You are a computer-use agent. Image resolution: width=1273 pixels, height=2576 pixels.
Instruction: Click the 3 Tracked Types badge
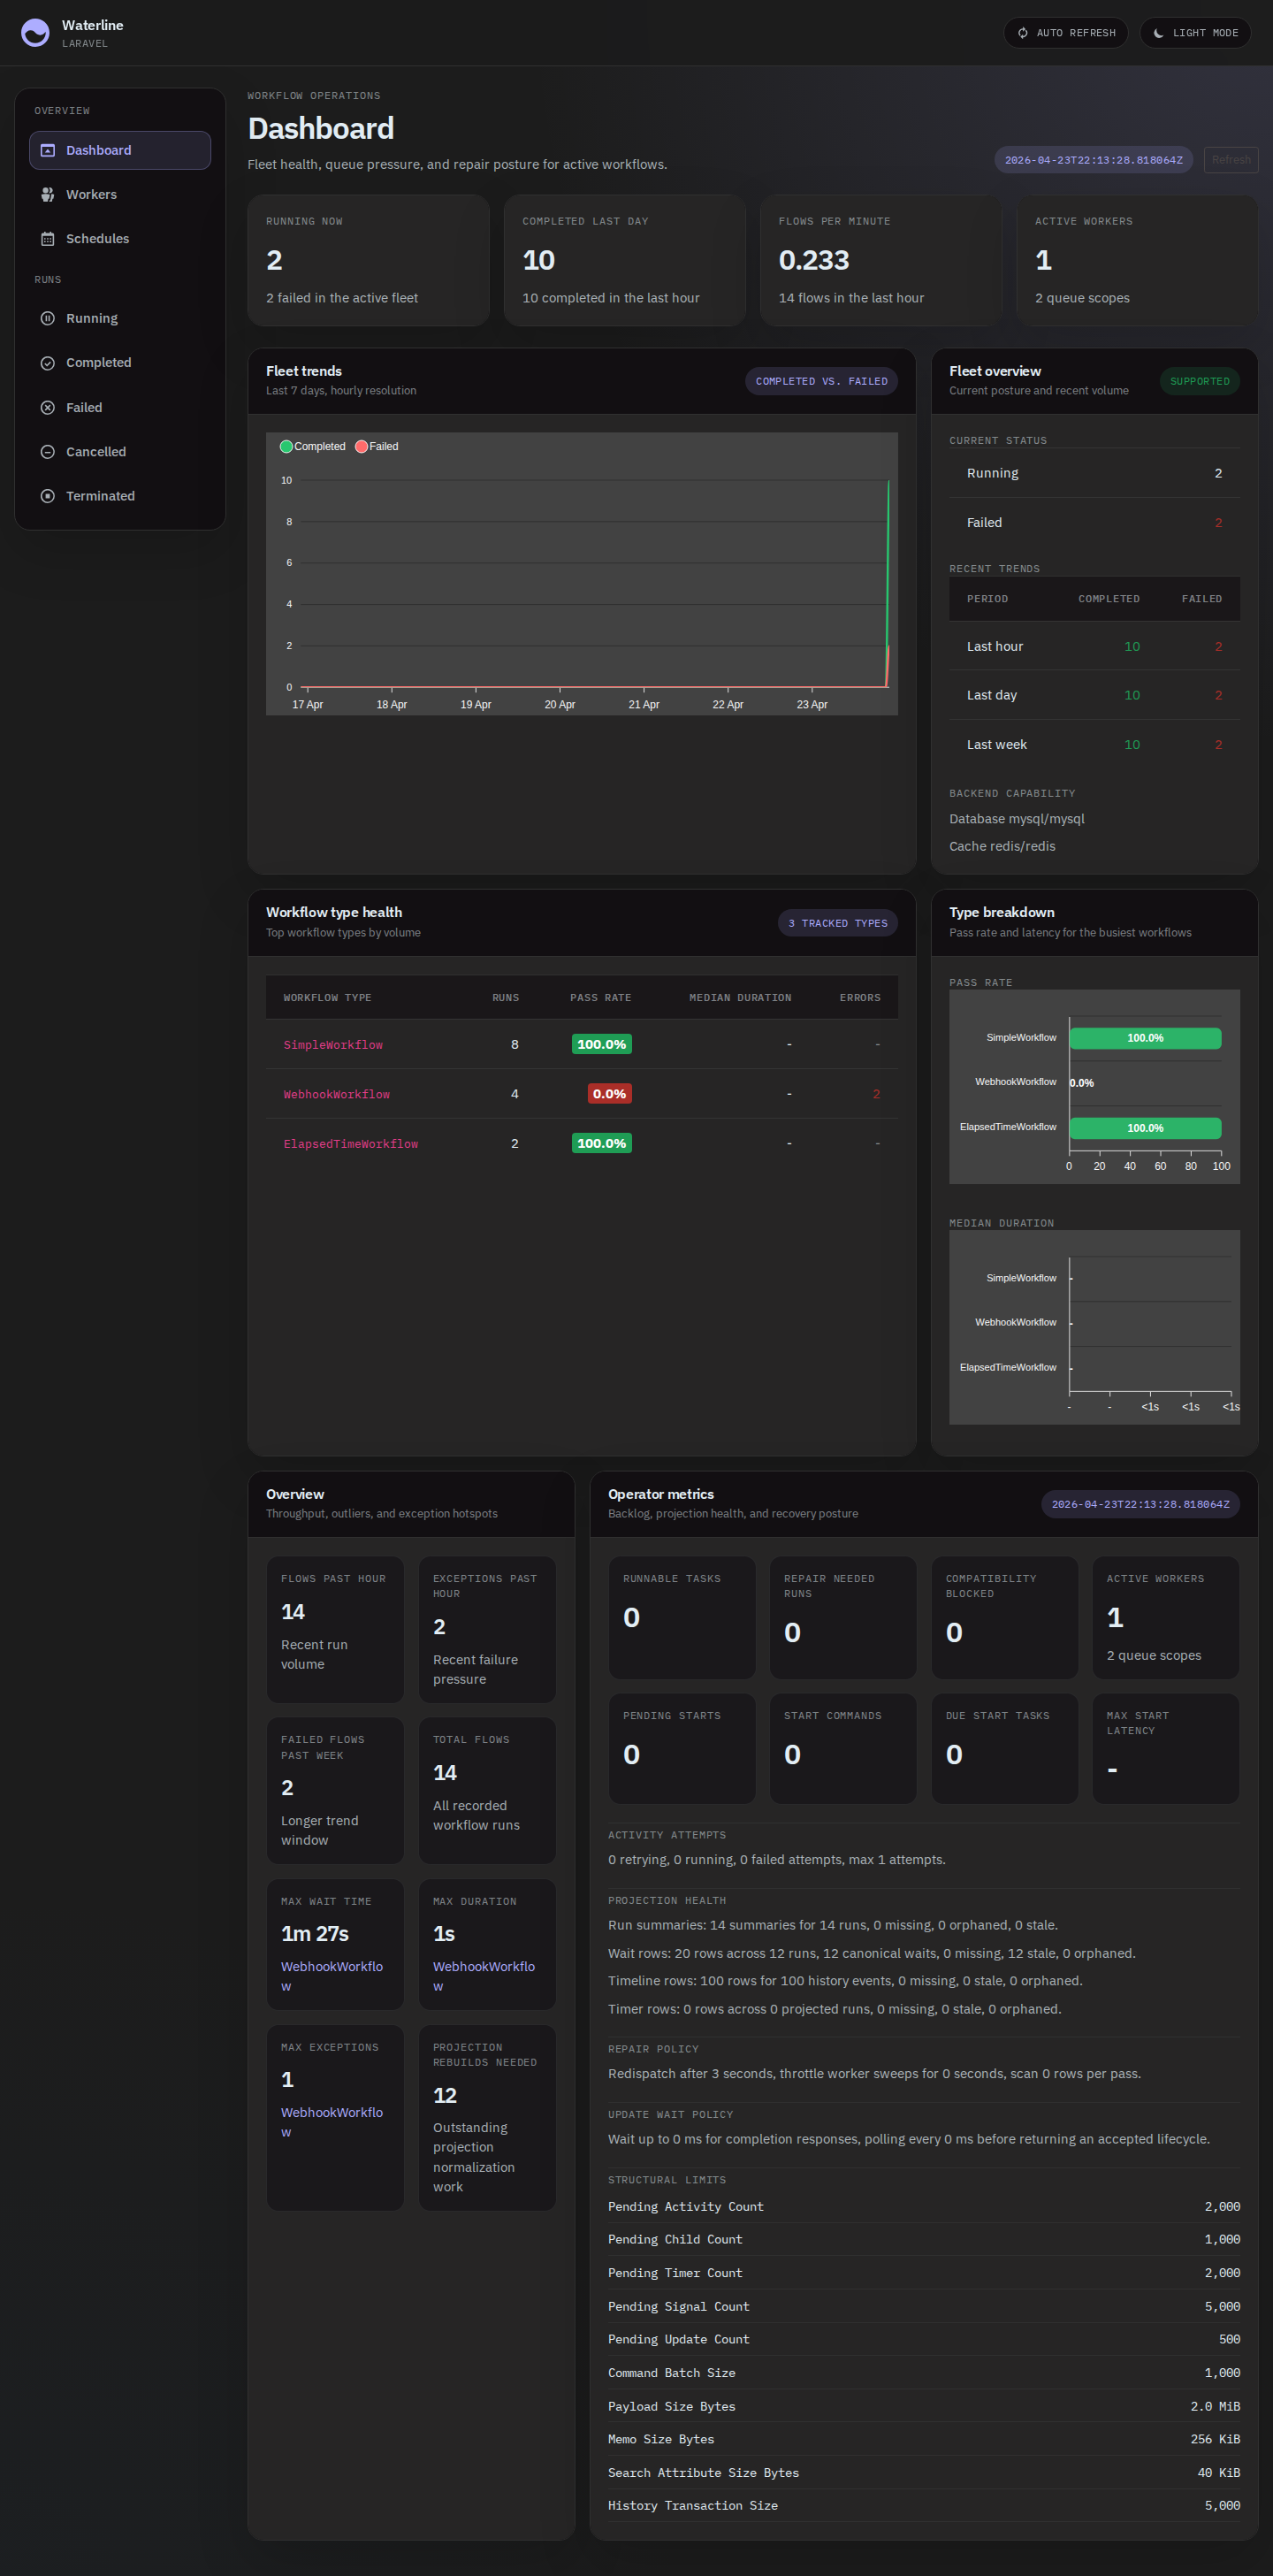point(838,923)
